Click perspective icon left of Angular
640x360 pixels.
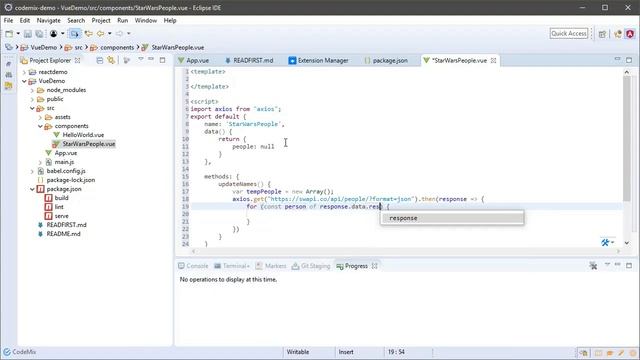pos(618,34)
